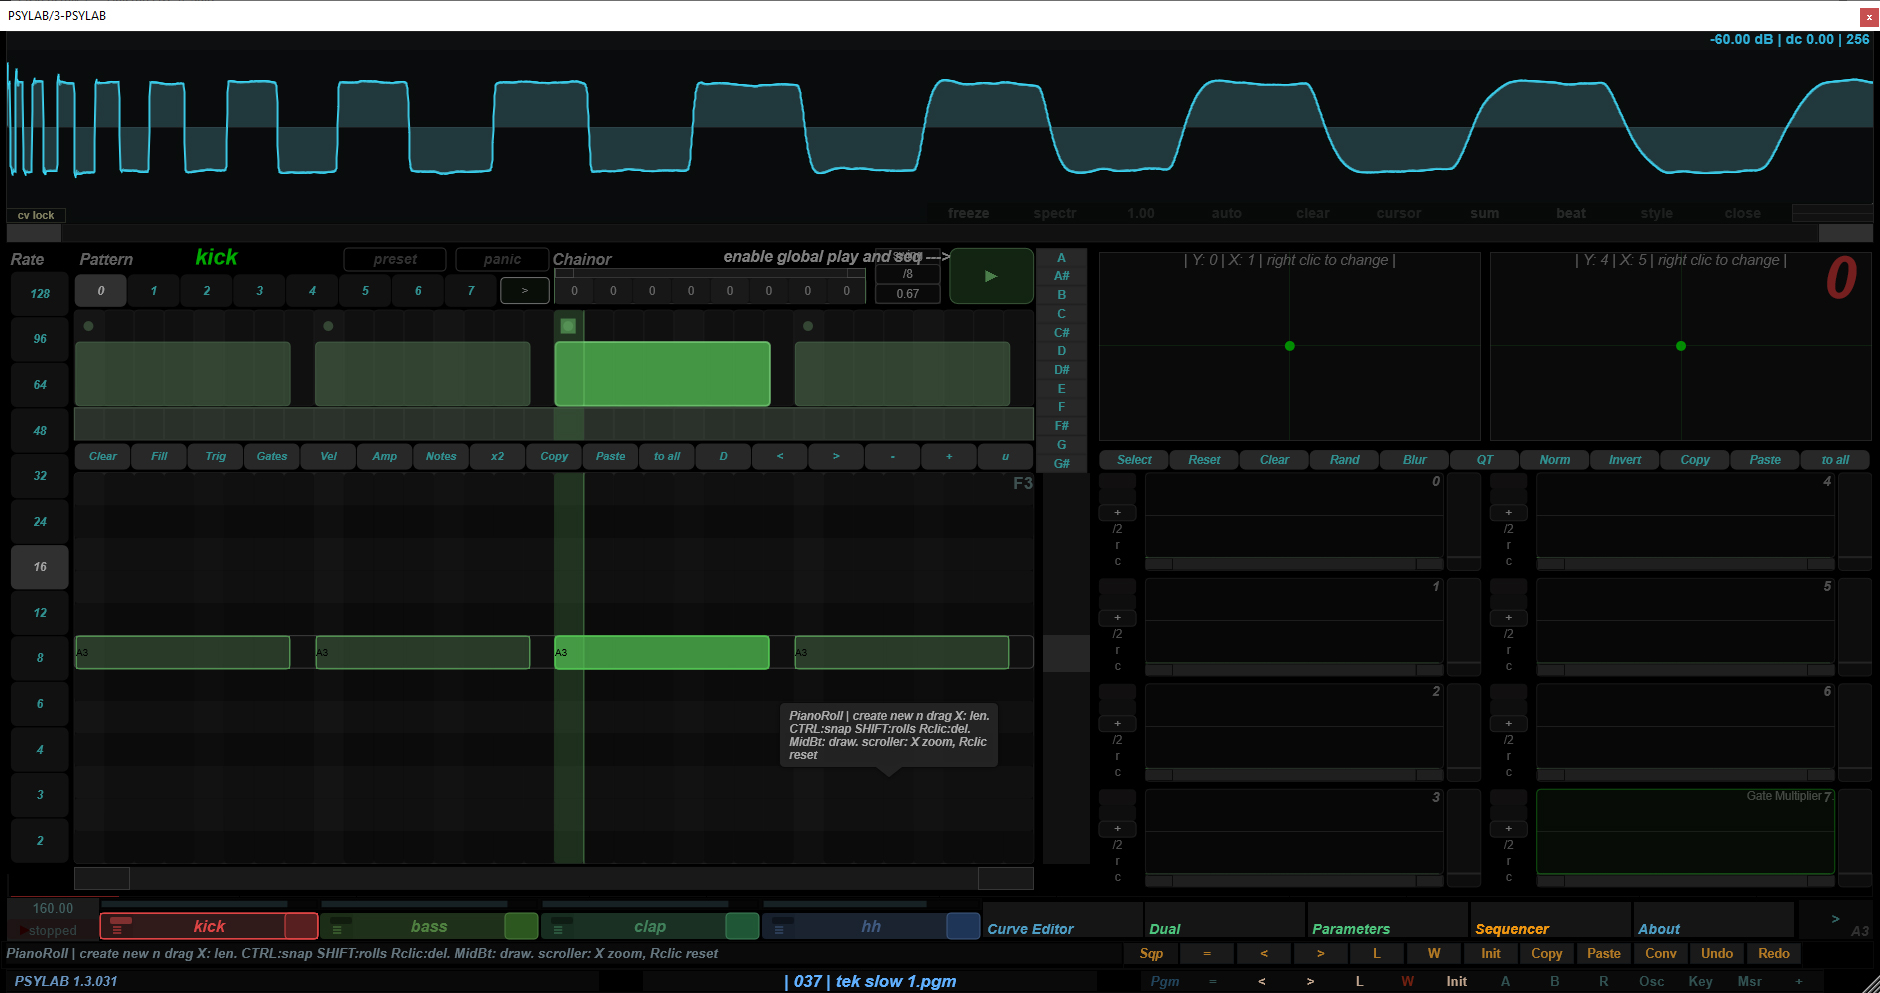Click the pattern chain > arrow button

coord(524,291)
